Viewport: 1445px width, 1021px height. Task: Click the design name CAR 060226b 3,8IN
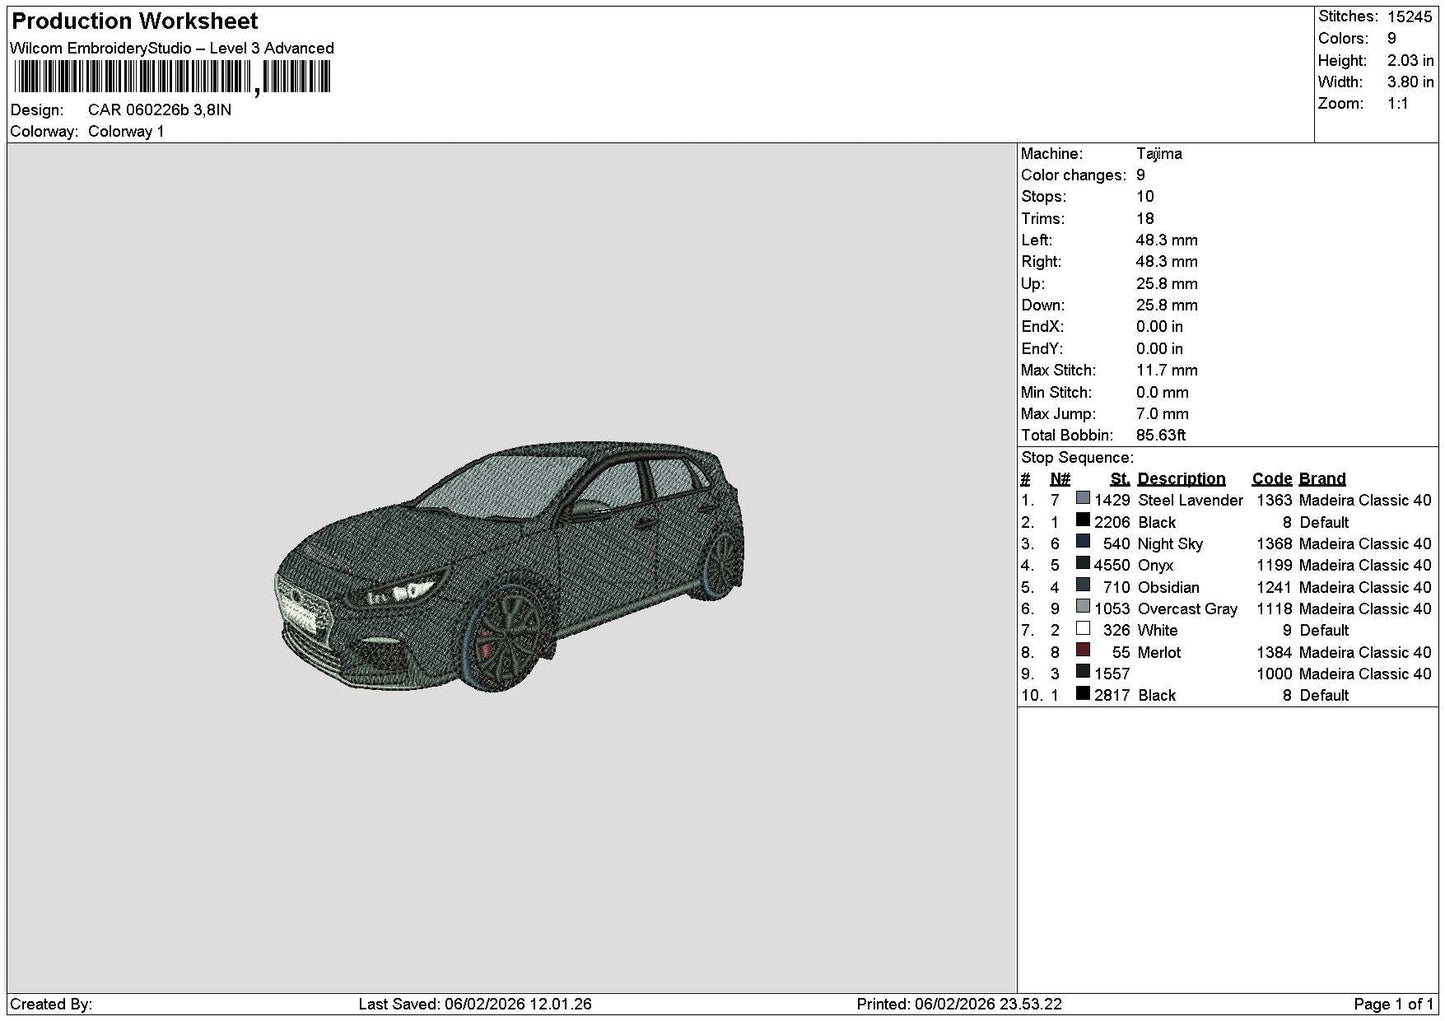coord(160,110)
